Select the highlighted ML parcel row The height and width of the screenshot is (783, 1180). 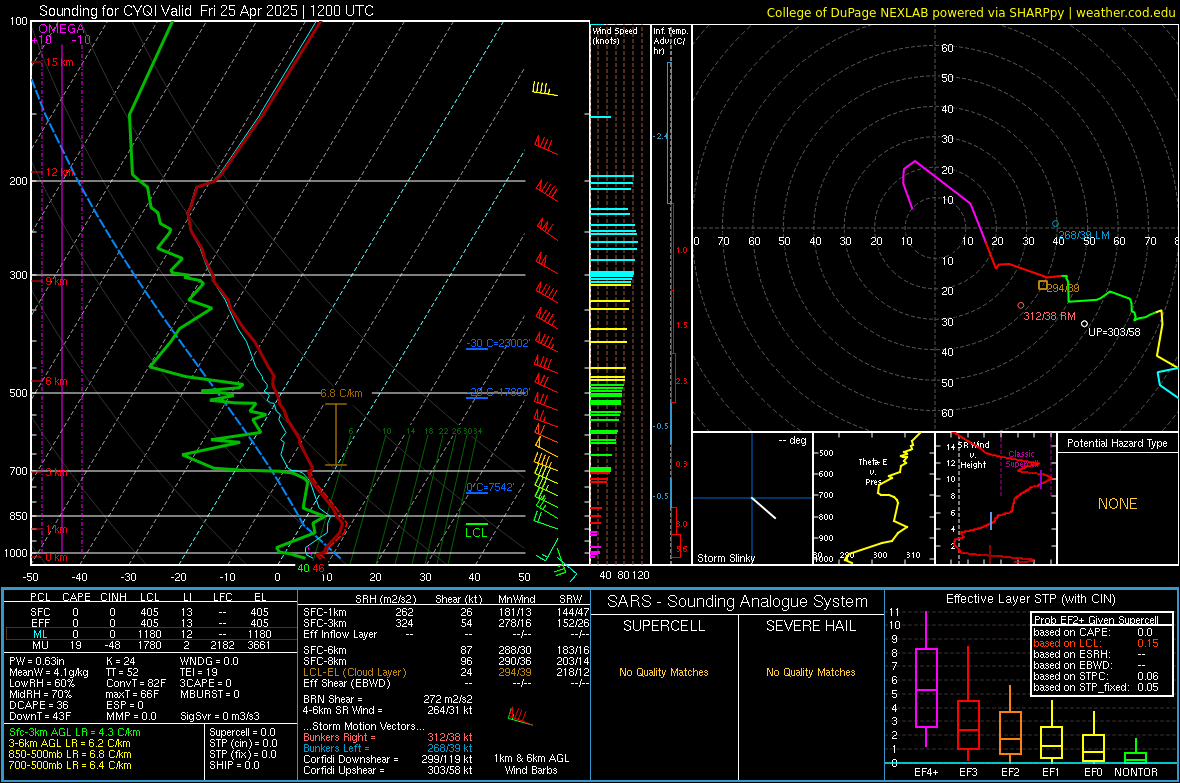coord(151,634)
